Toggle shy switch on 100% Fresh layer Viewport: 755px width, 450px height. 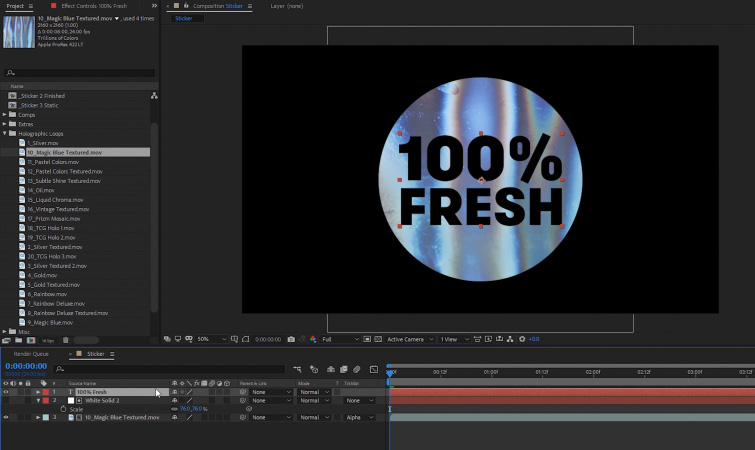(x=174, y=392)
